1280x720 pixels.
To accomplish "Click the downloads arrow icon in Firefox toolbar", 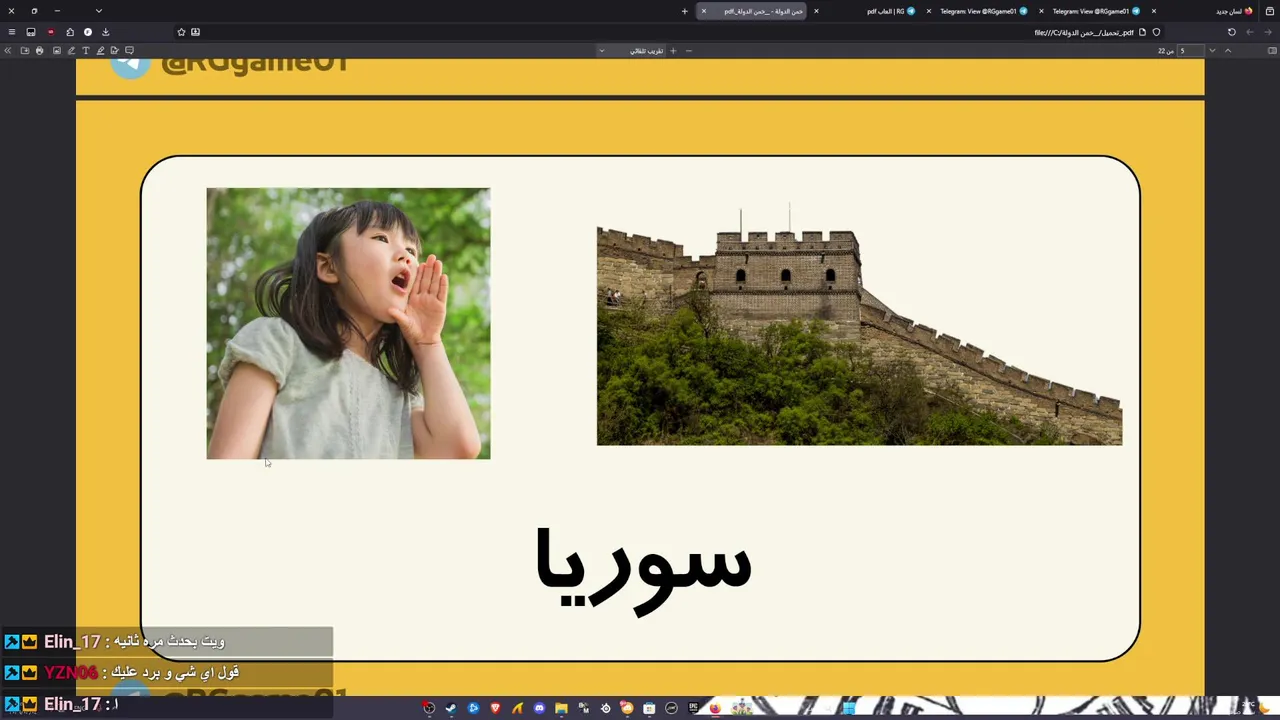I will pos(105,32).
